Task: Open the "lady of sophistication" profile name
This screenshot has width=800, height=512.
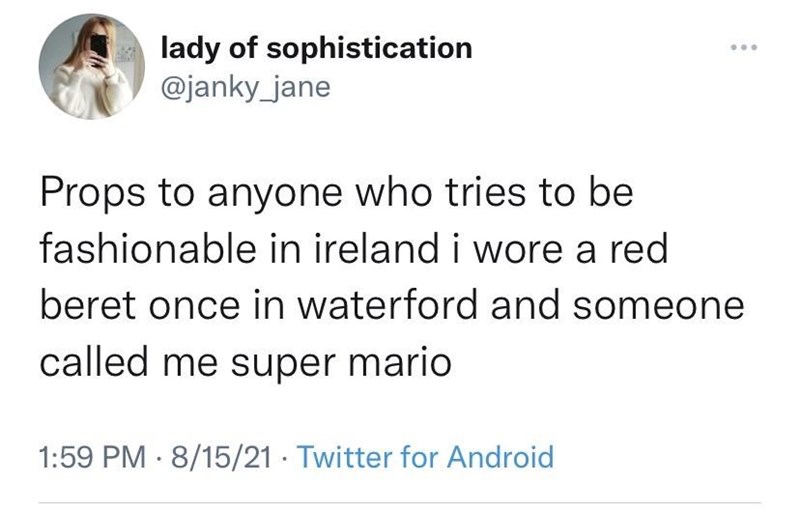Action: click(x=316, y=47)
